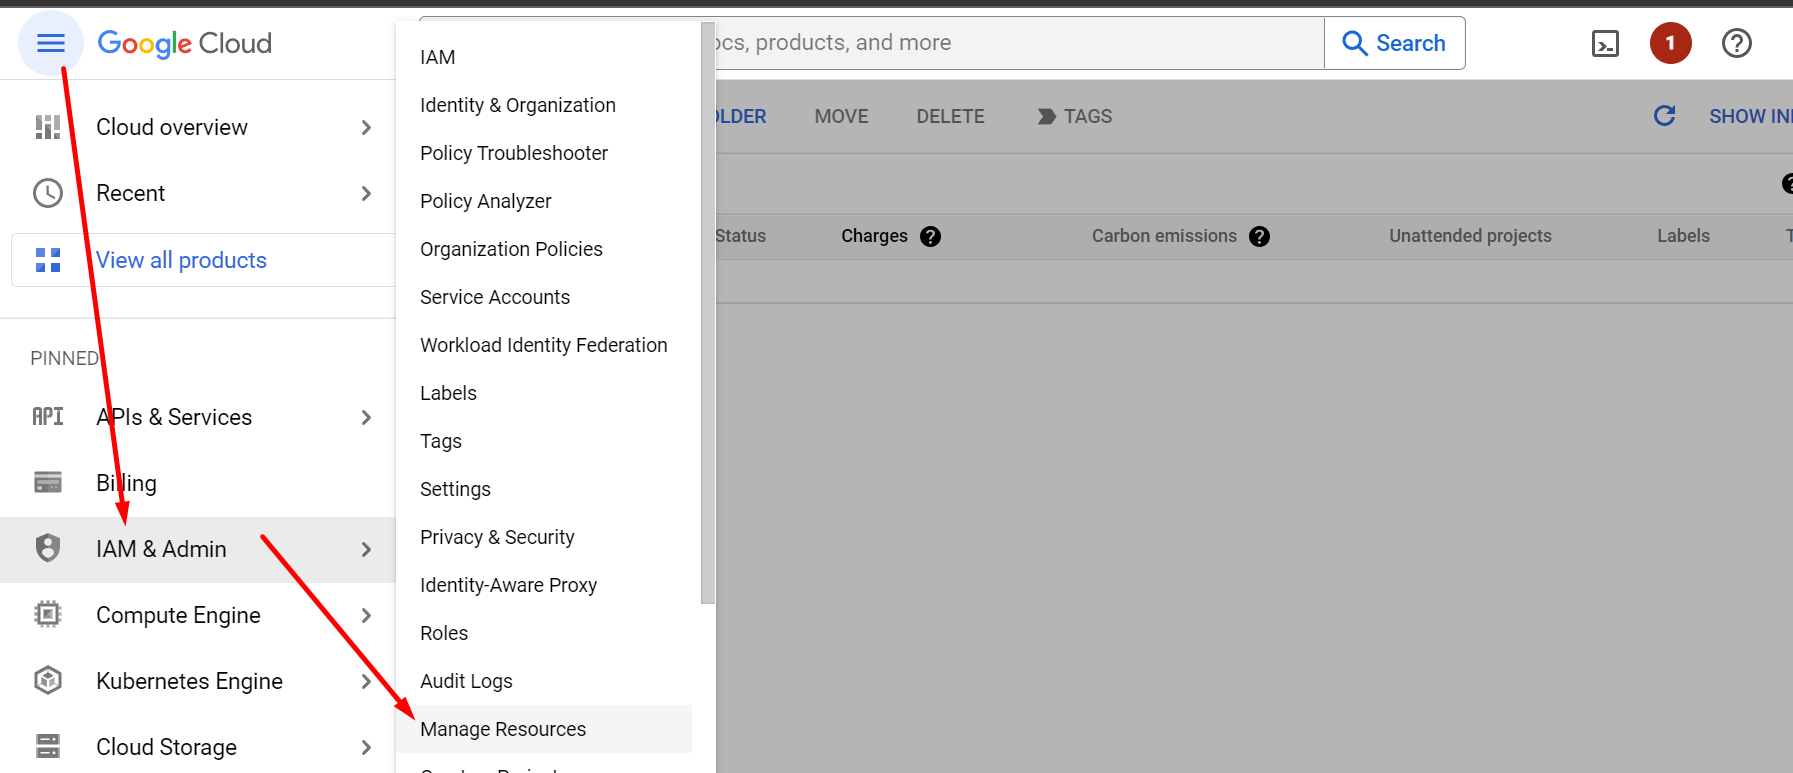This screenshot has height=773, width=1793.
Task: Click the IAM submenu vertical scrollbar
Action: (x=708, y=313)
